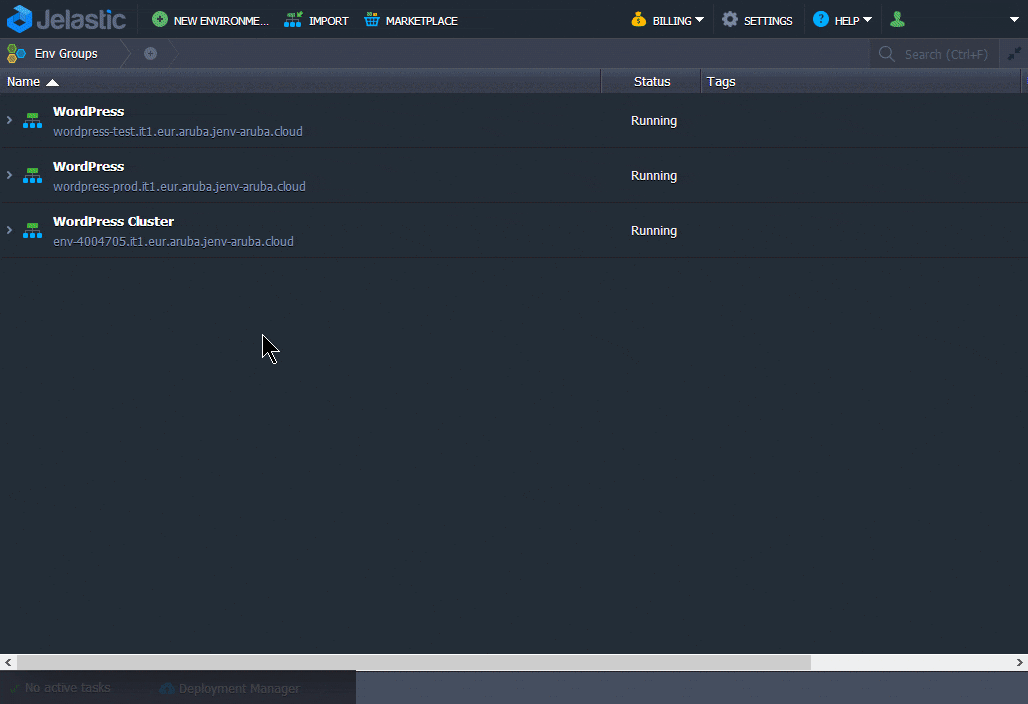Open the Marketplace
Screen dimensions: 1028x704
[x=410, y=20]
